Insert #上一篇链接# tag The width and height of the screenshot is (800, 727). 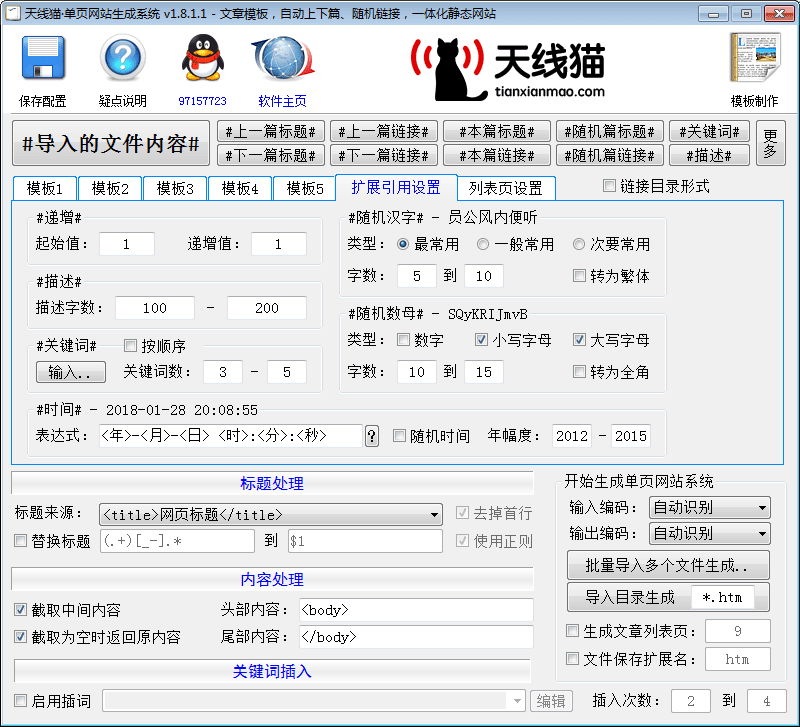[384, 132]
